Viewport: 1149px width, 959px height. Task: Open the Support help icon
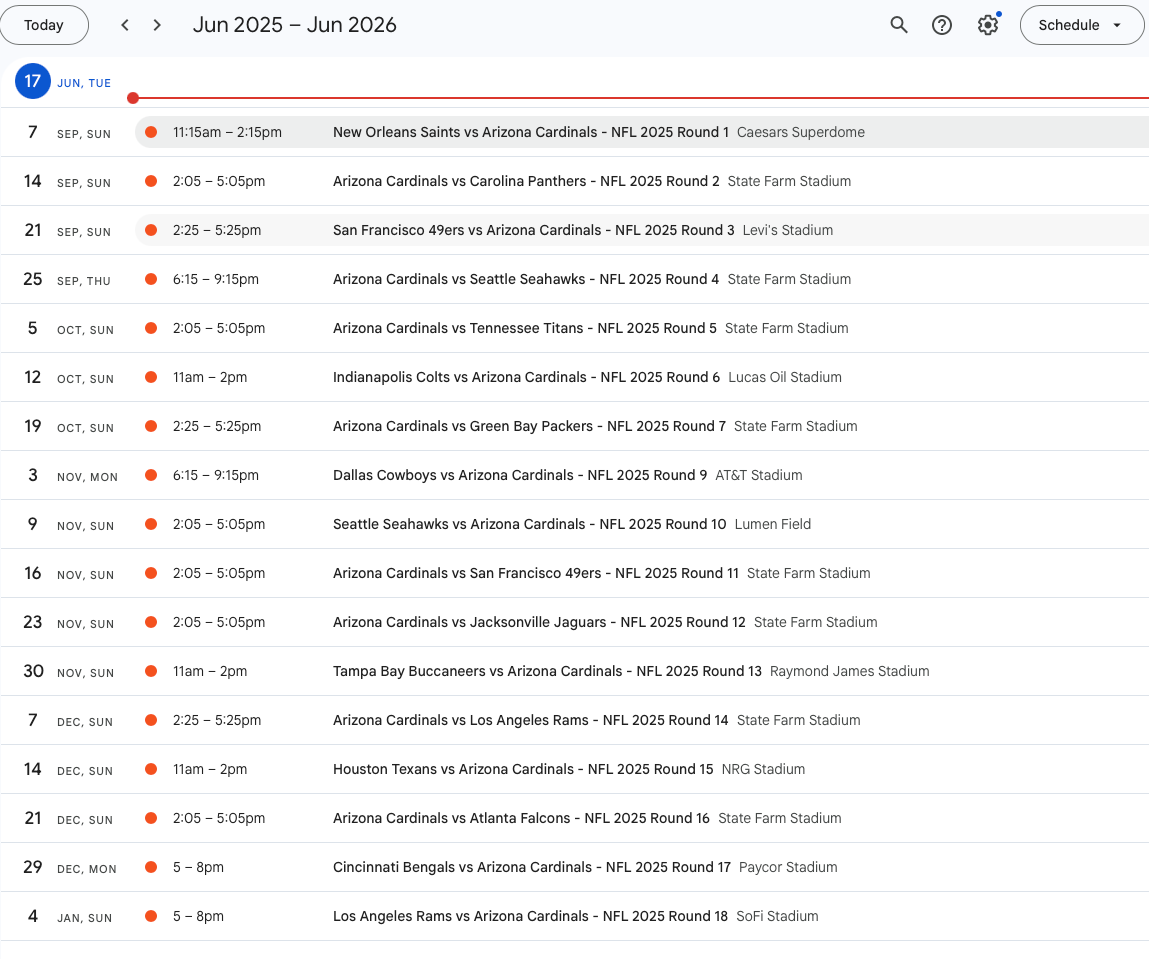[x=942, y=25]
